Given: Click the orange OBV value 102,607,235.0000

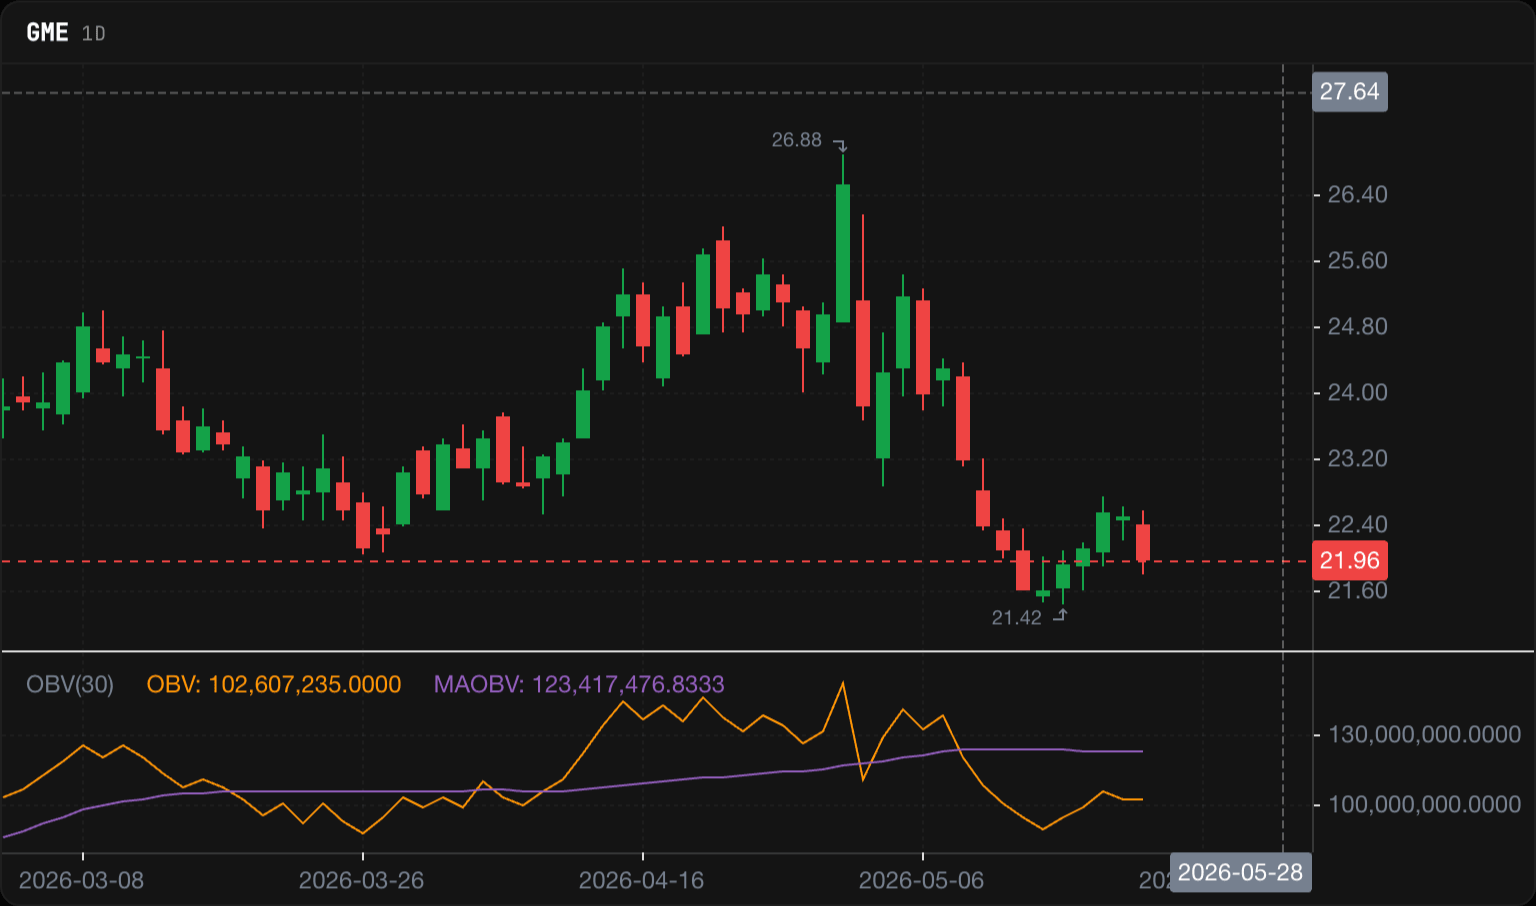Looking at the screenshot, I should click(x=274, y=685).
